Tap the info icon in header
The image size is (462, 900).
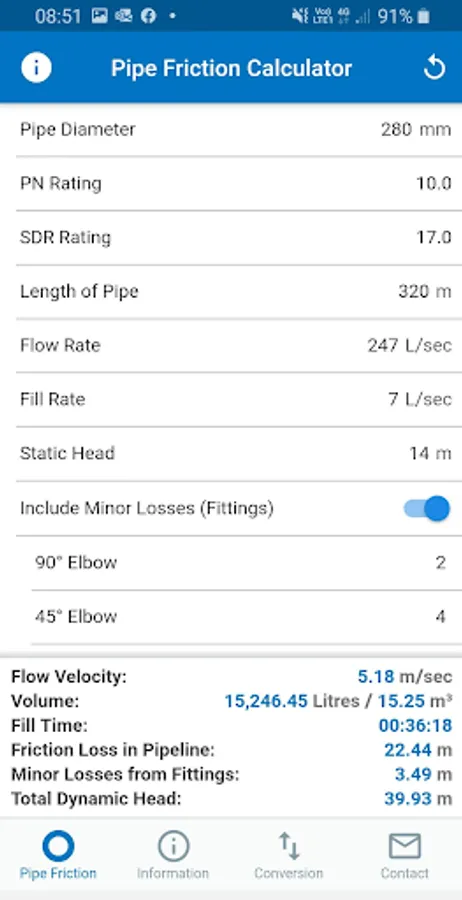point(36,68)
